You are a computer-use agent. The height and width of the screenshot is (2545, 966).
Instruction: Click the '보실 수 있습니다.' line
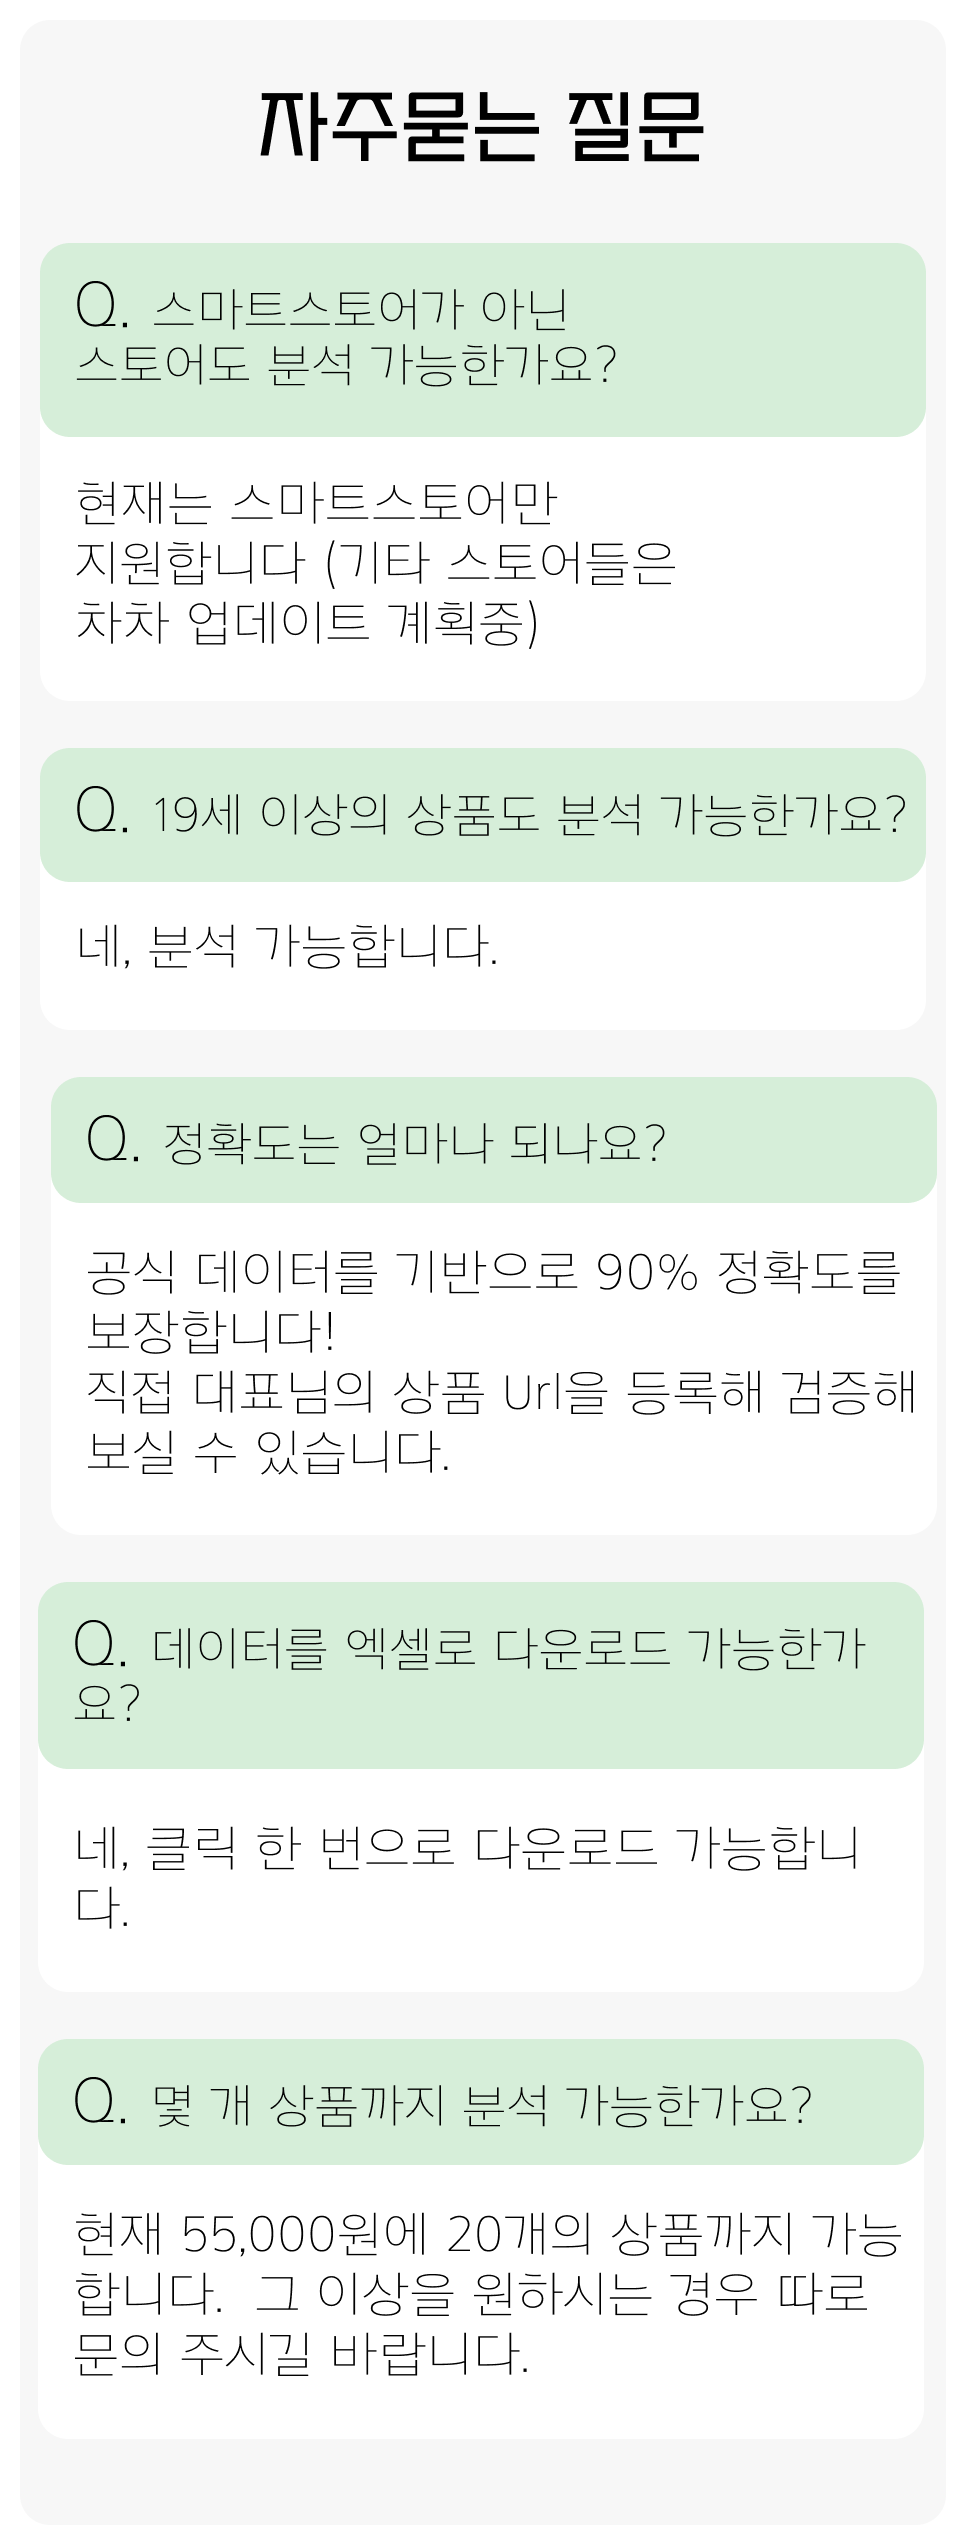[268, 1452]
